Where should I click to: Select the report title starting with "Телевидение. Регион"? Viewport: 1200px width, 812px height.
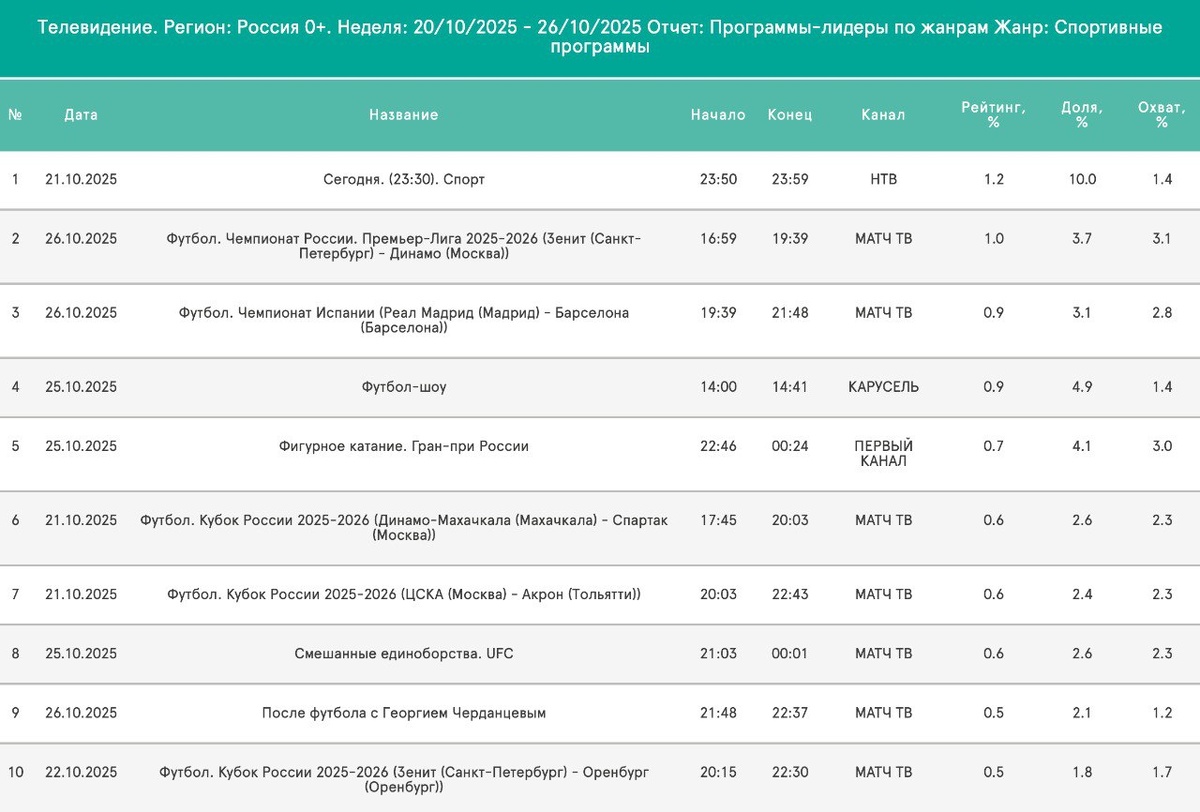coord(600,38)
